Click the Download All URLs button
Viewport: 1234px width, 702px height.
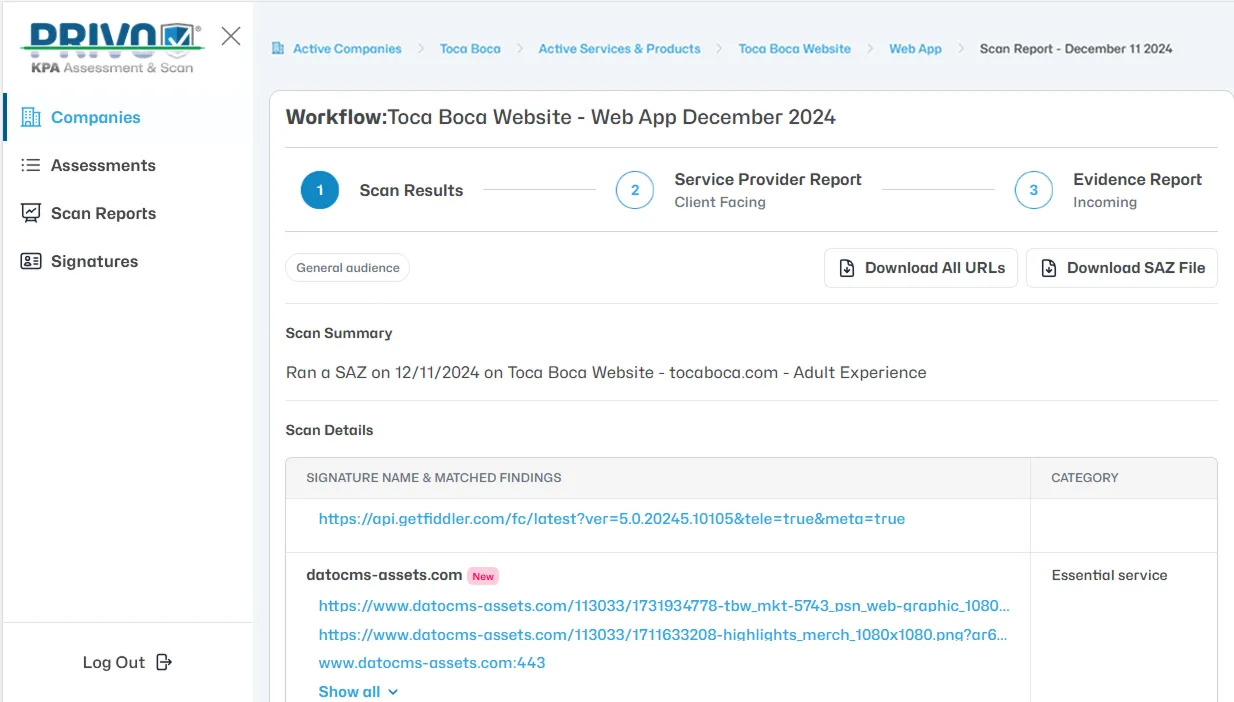coord(920,267)
